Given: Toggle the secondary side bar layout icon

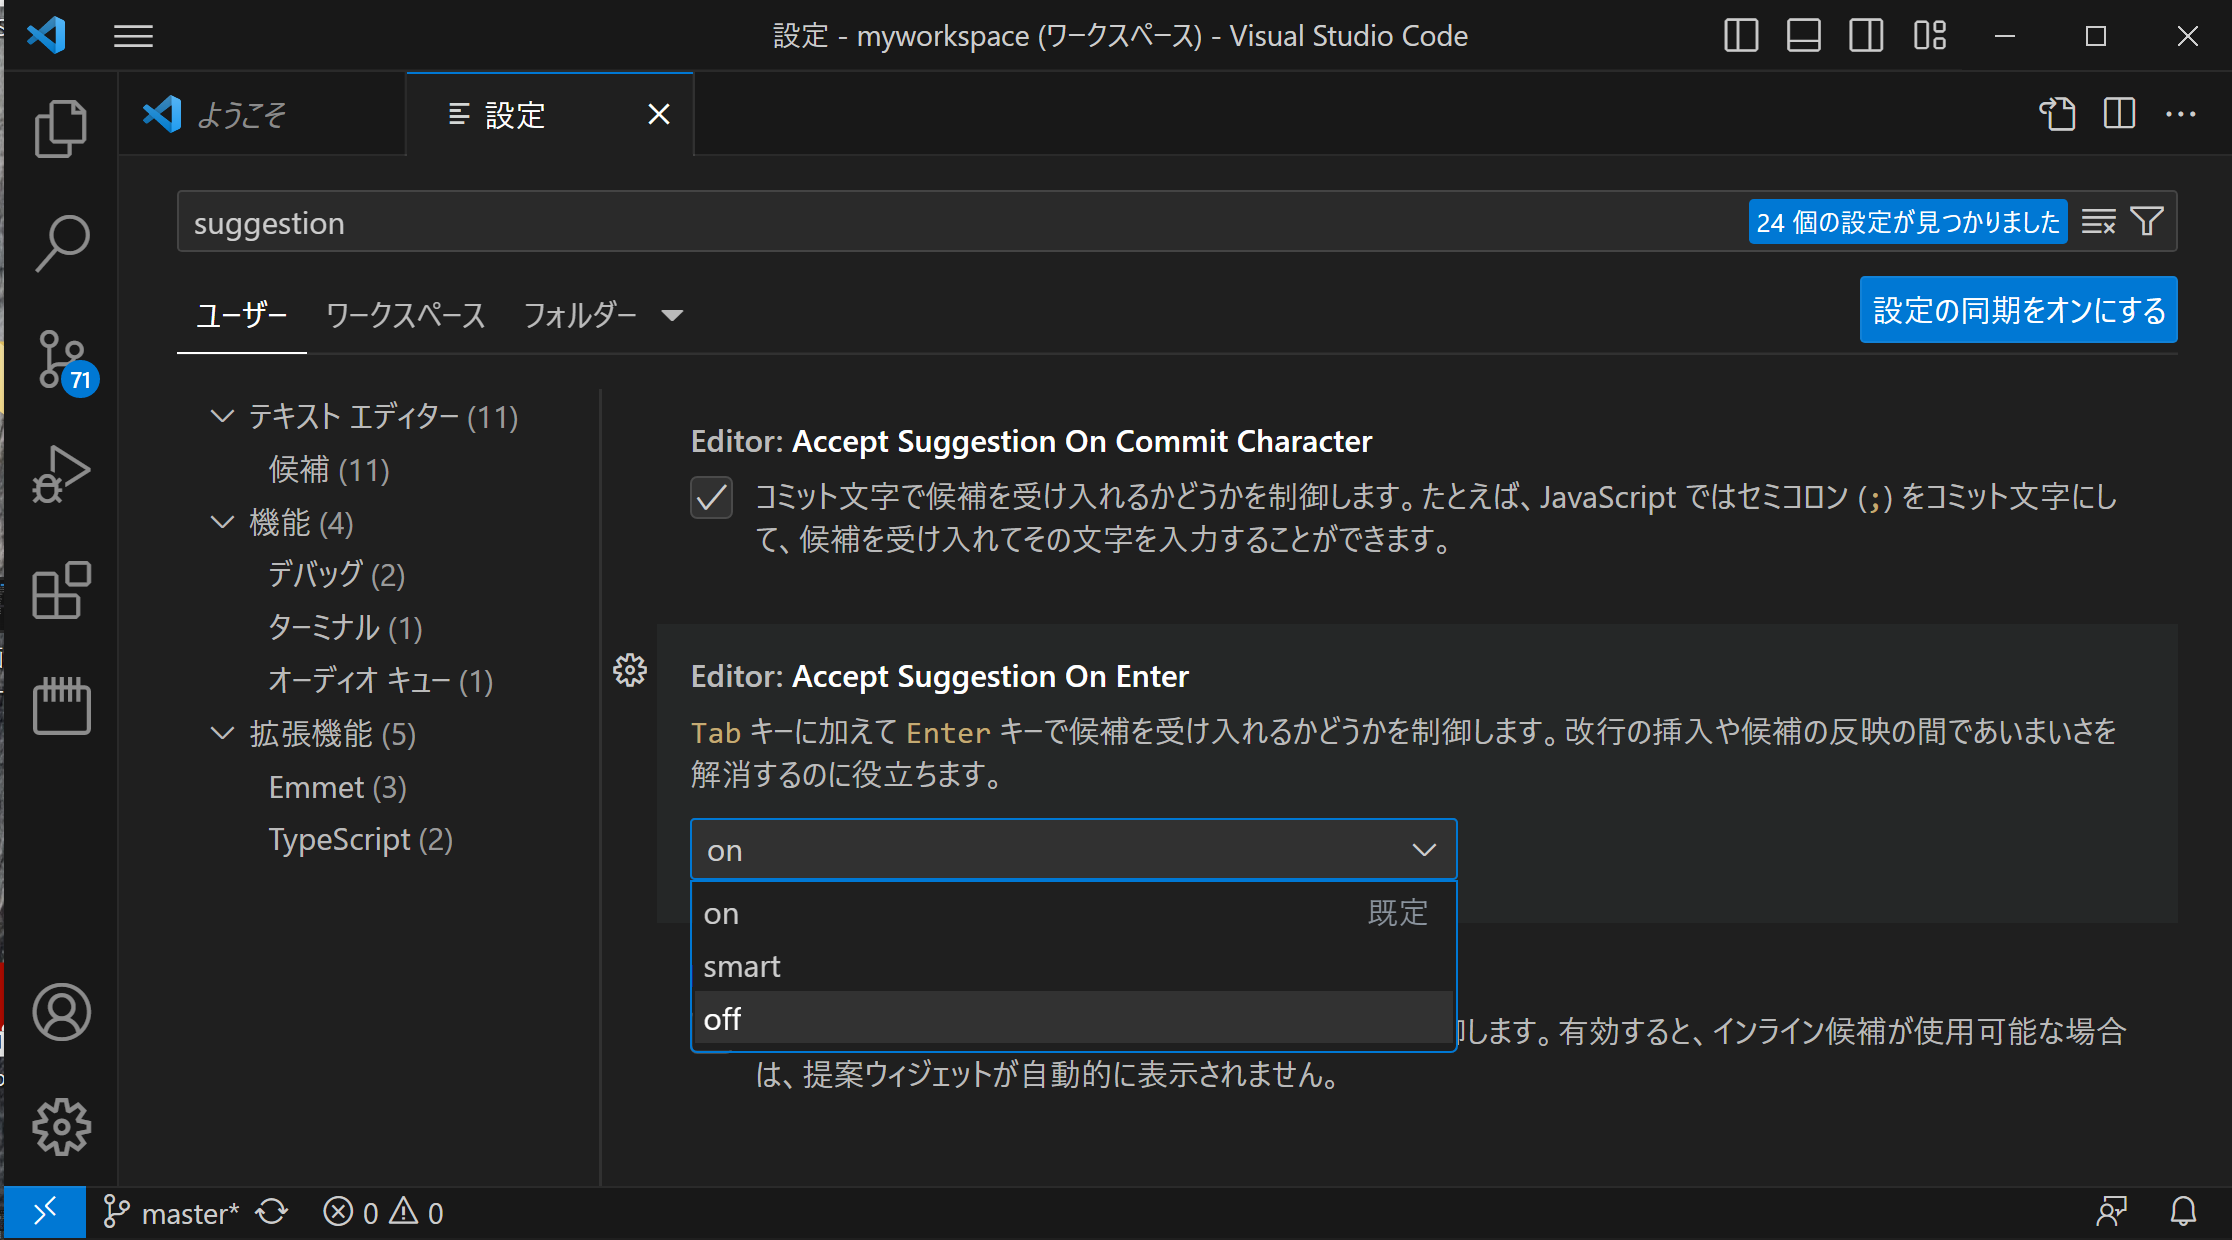Looking at the screenshot, I should [1866, 36].
